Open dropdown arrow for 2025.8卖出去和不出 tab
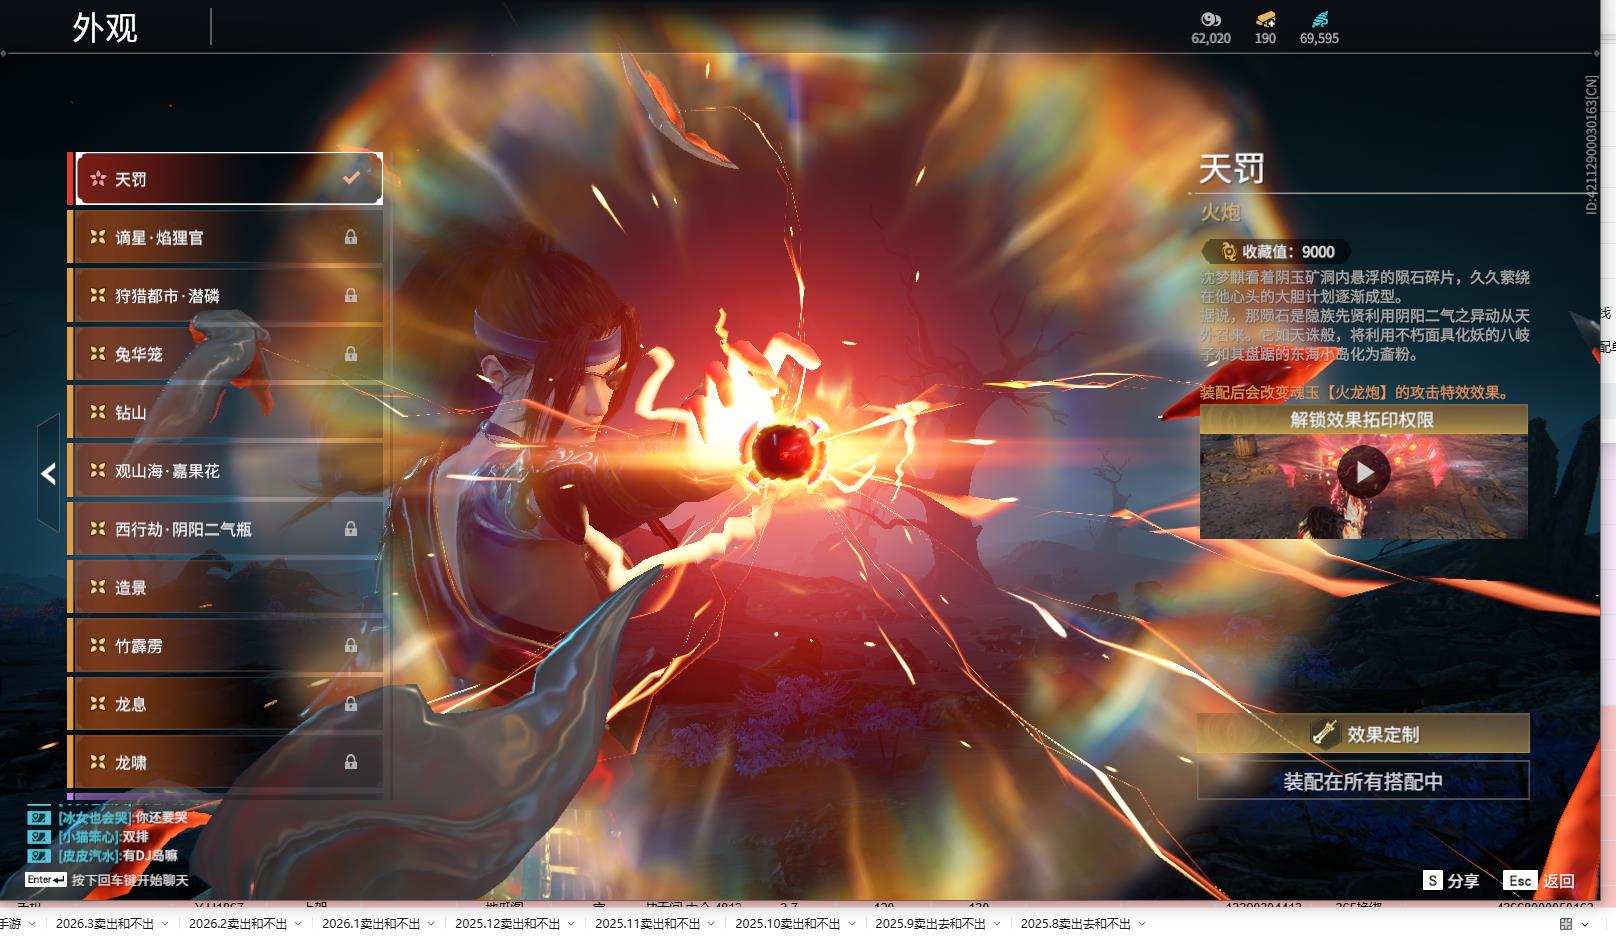Screen dimensions: 1616x939 click(x=1142, y=924)
